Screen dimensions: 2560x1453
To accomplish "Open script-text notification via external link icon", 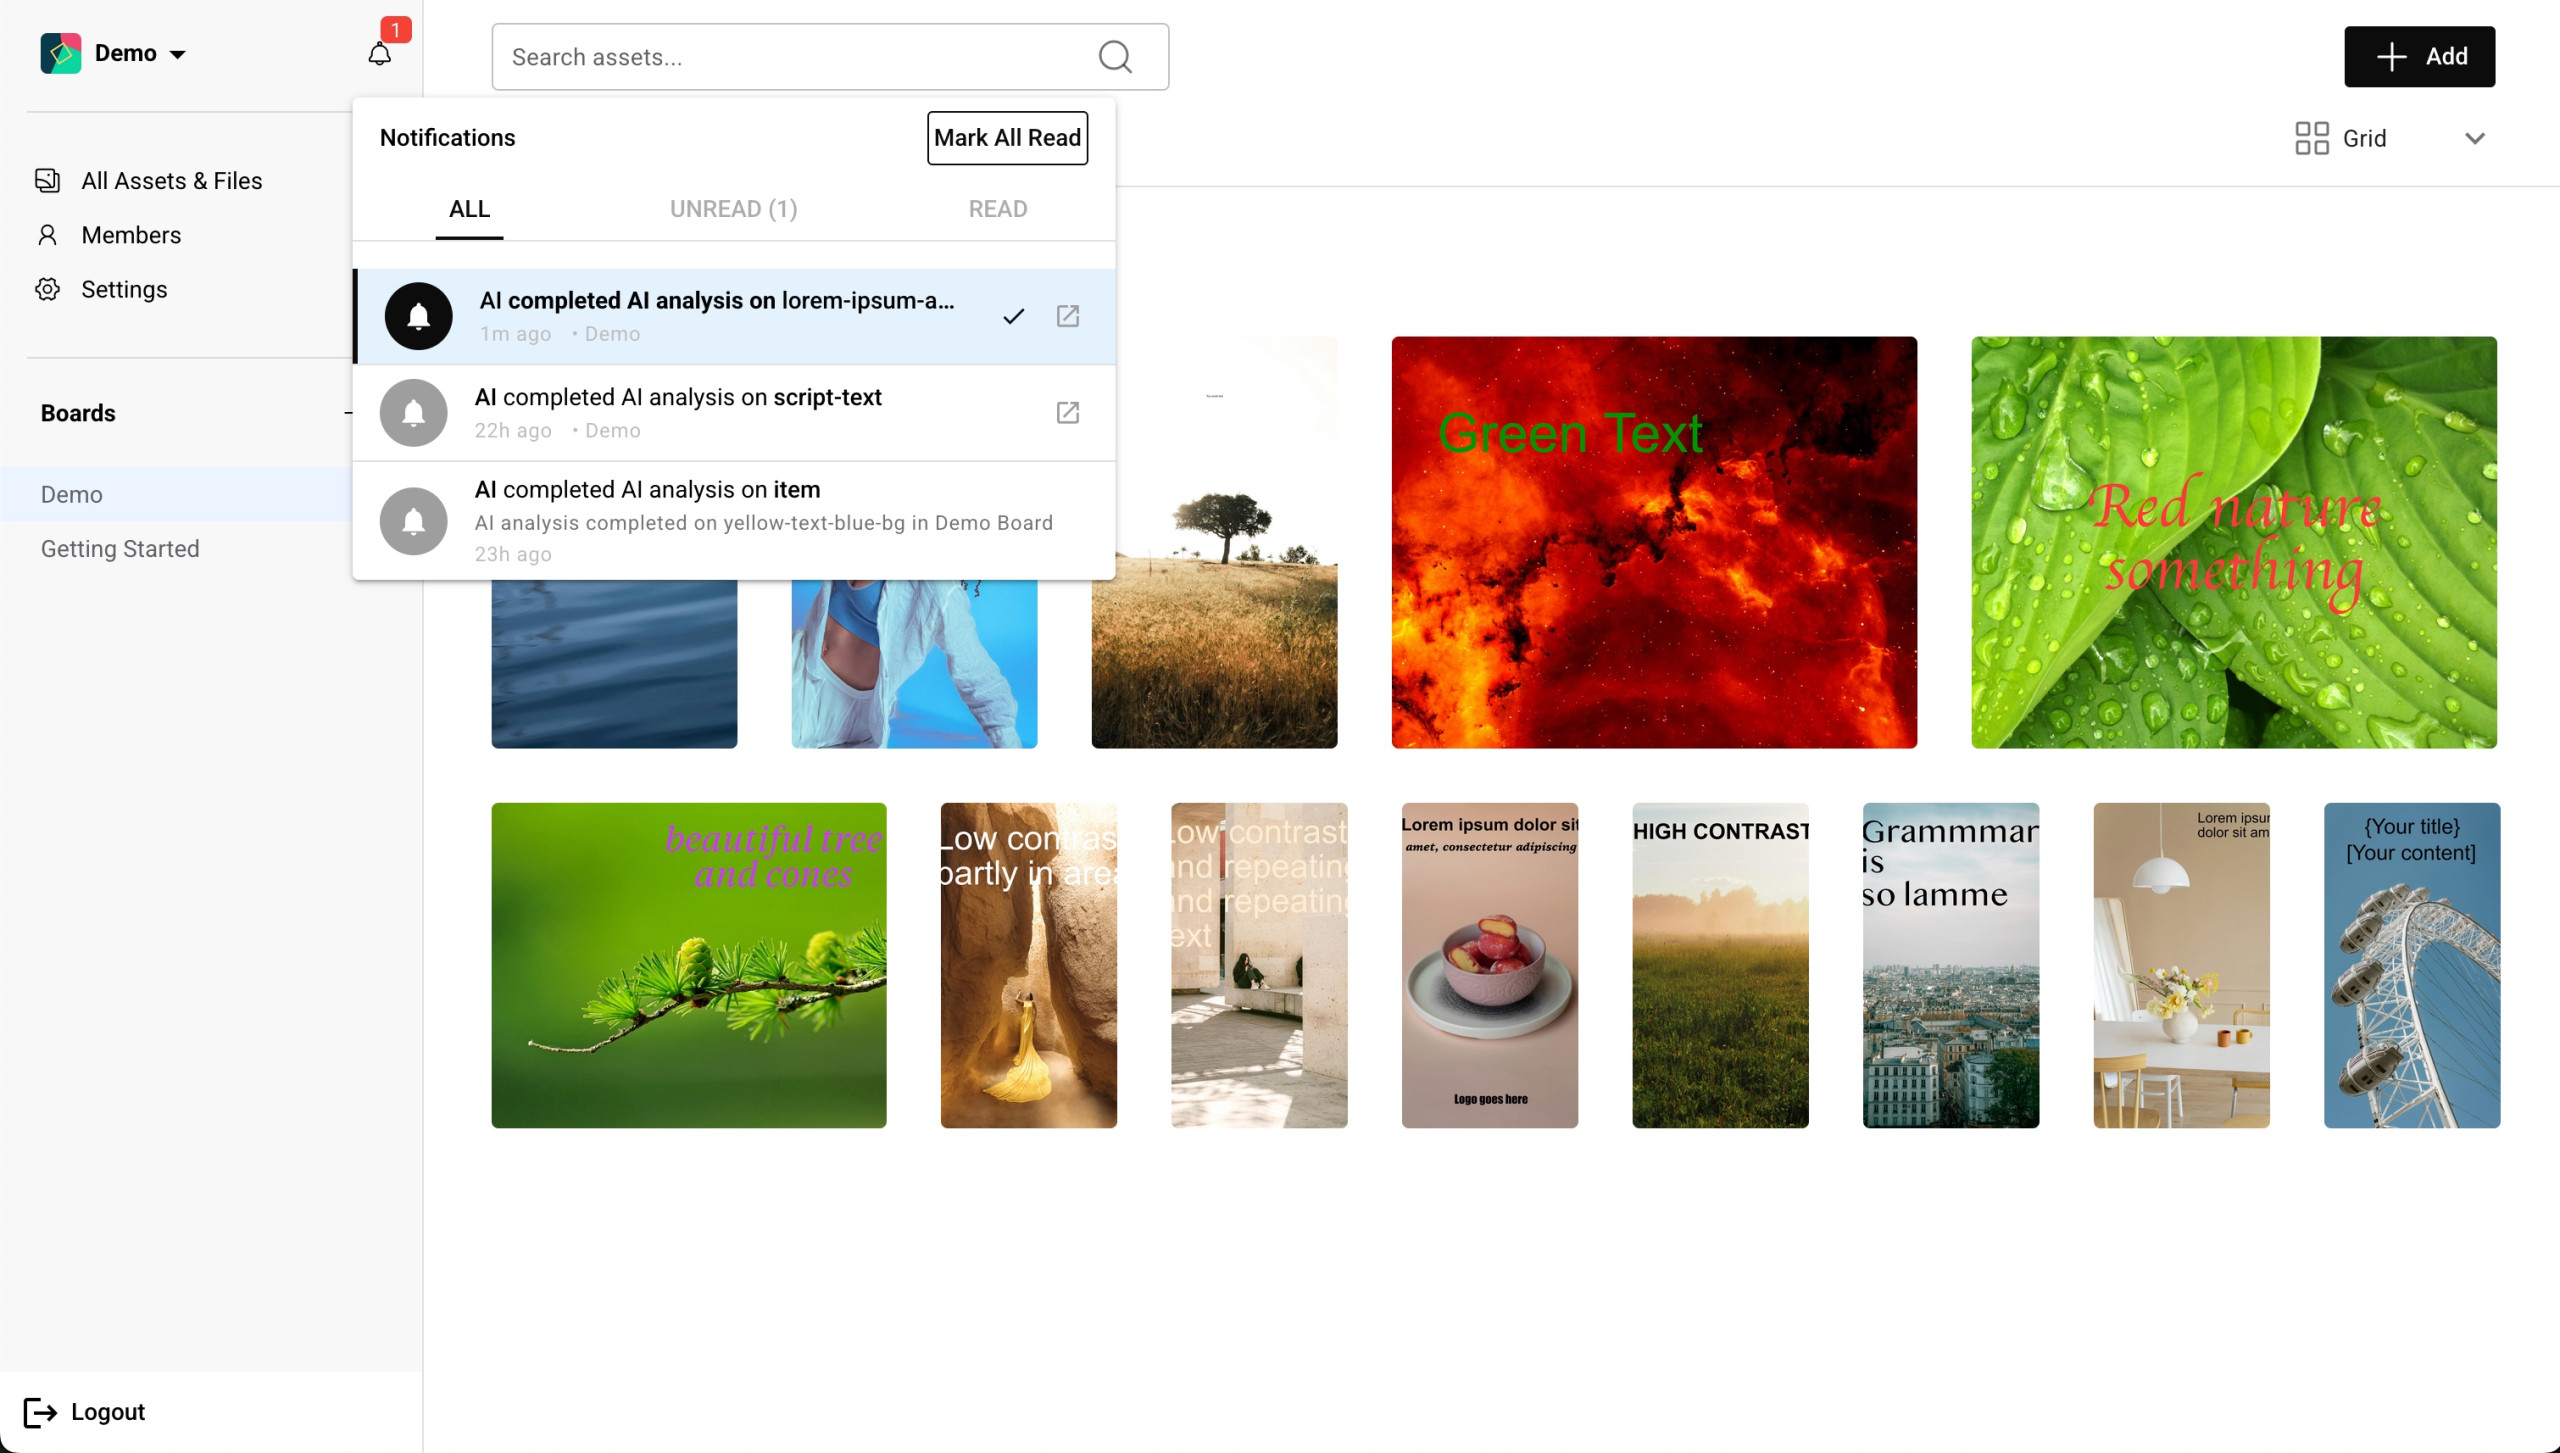I will 1068,412.
